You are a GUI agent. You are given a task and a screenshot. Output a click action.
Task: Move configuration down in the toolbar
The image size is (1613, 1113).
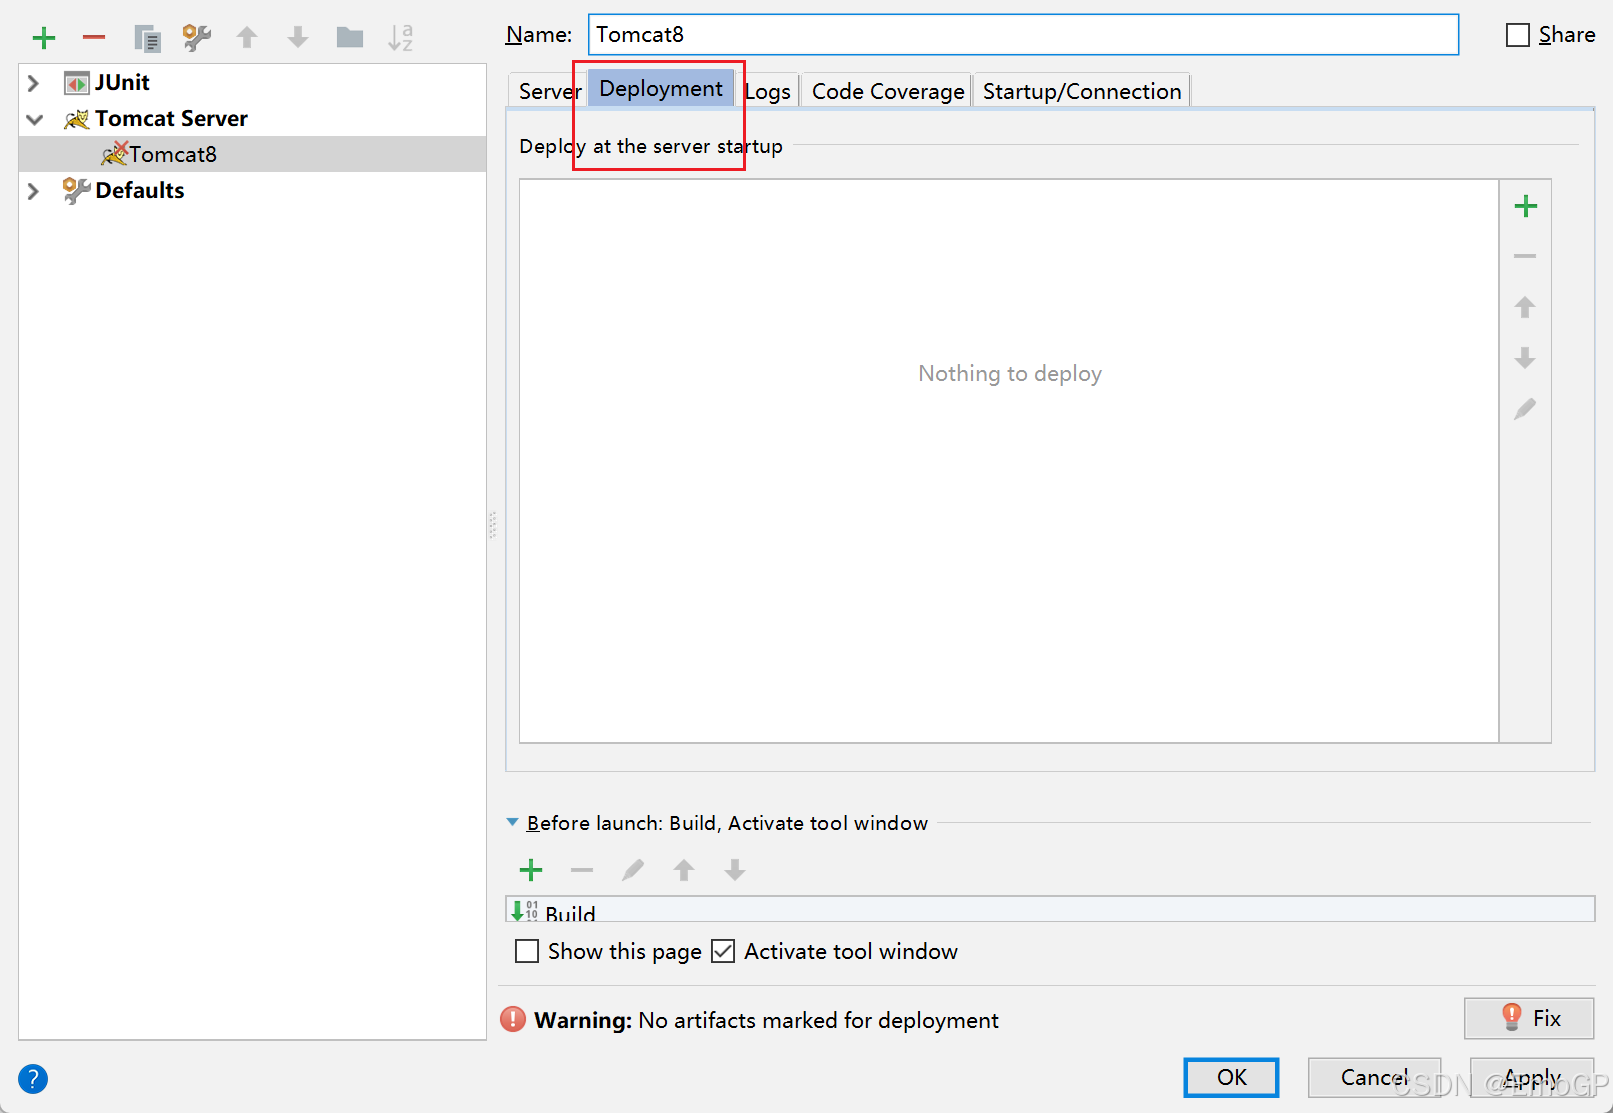[x=298, y=38]
